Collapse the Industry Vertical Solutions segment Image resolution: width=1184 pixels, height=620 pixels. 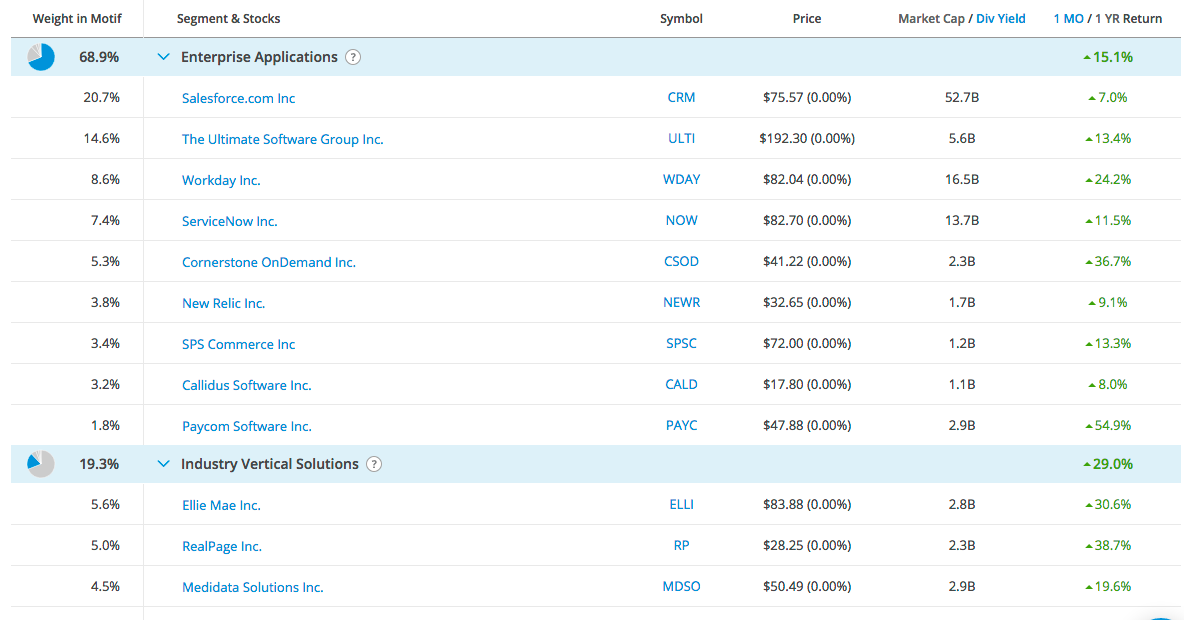click(164, 464)
